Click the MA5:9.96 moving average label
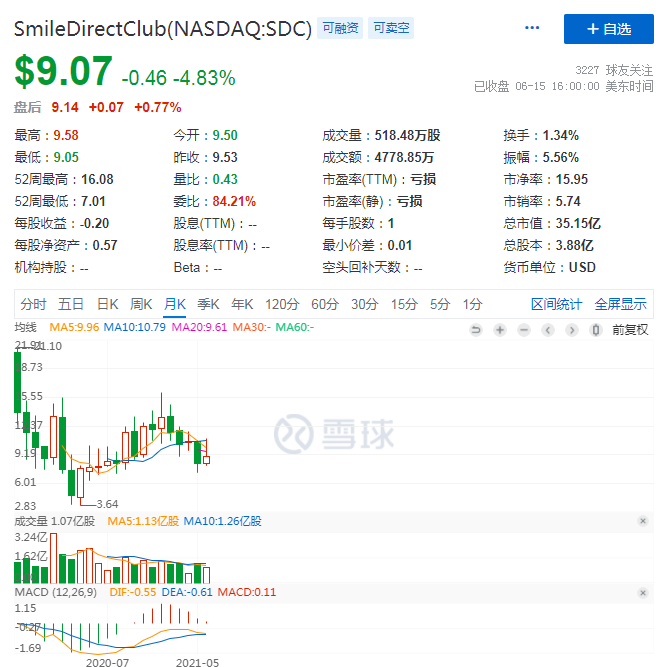664x667 pixels. [x=74, y=327]
